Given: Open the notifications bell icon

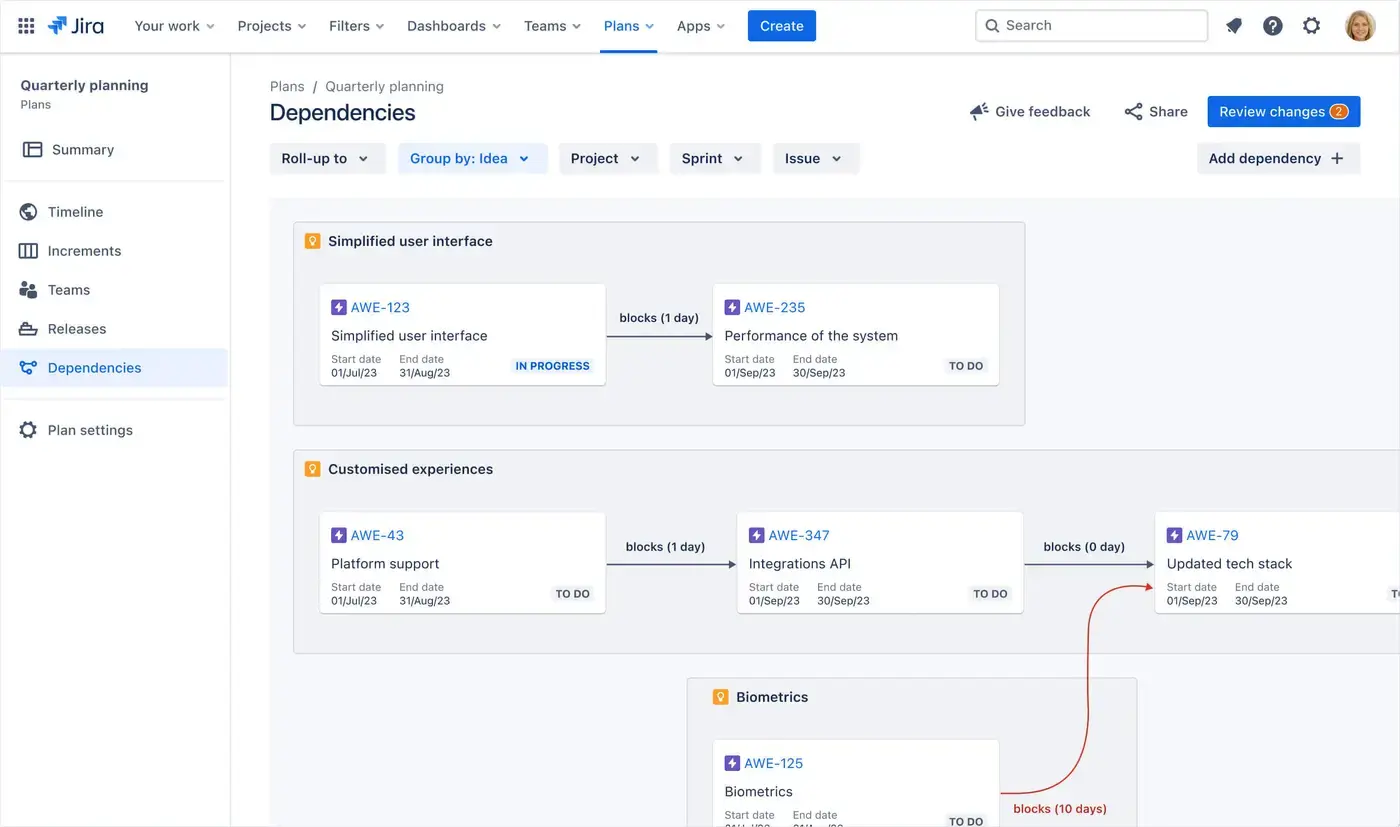Looking at the screenshot, I should point(1234,26).
